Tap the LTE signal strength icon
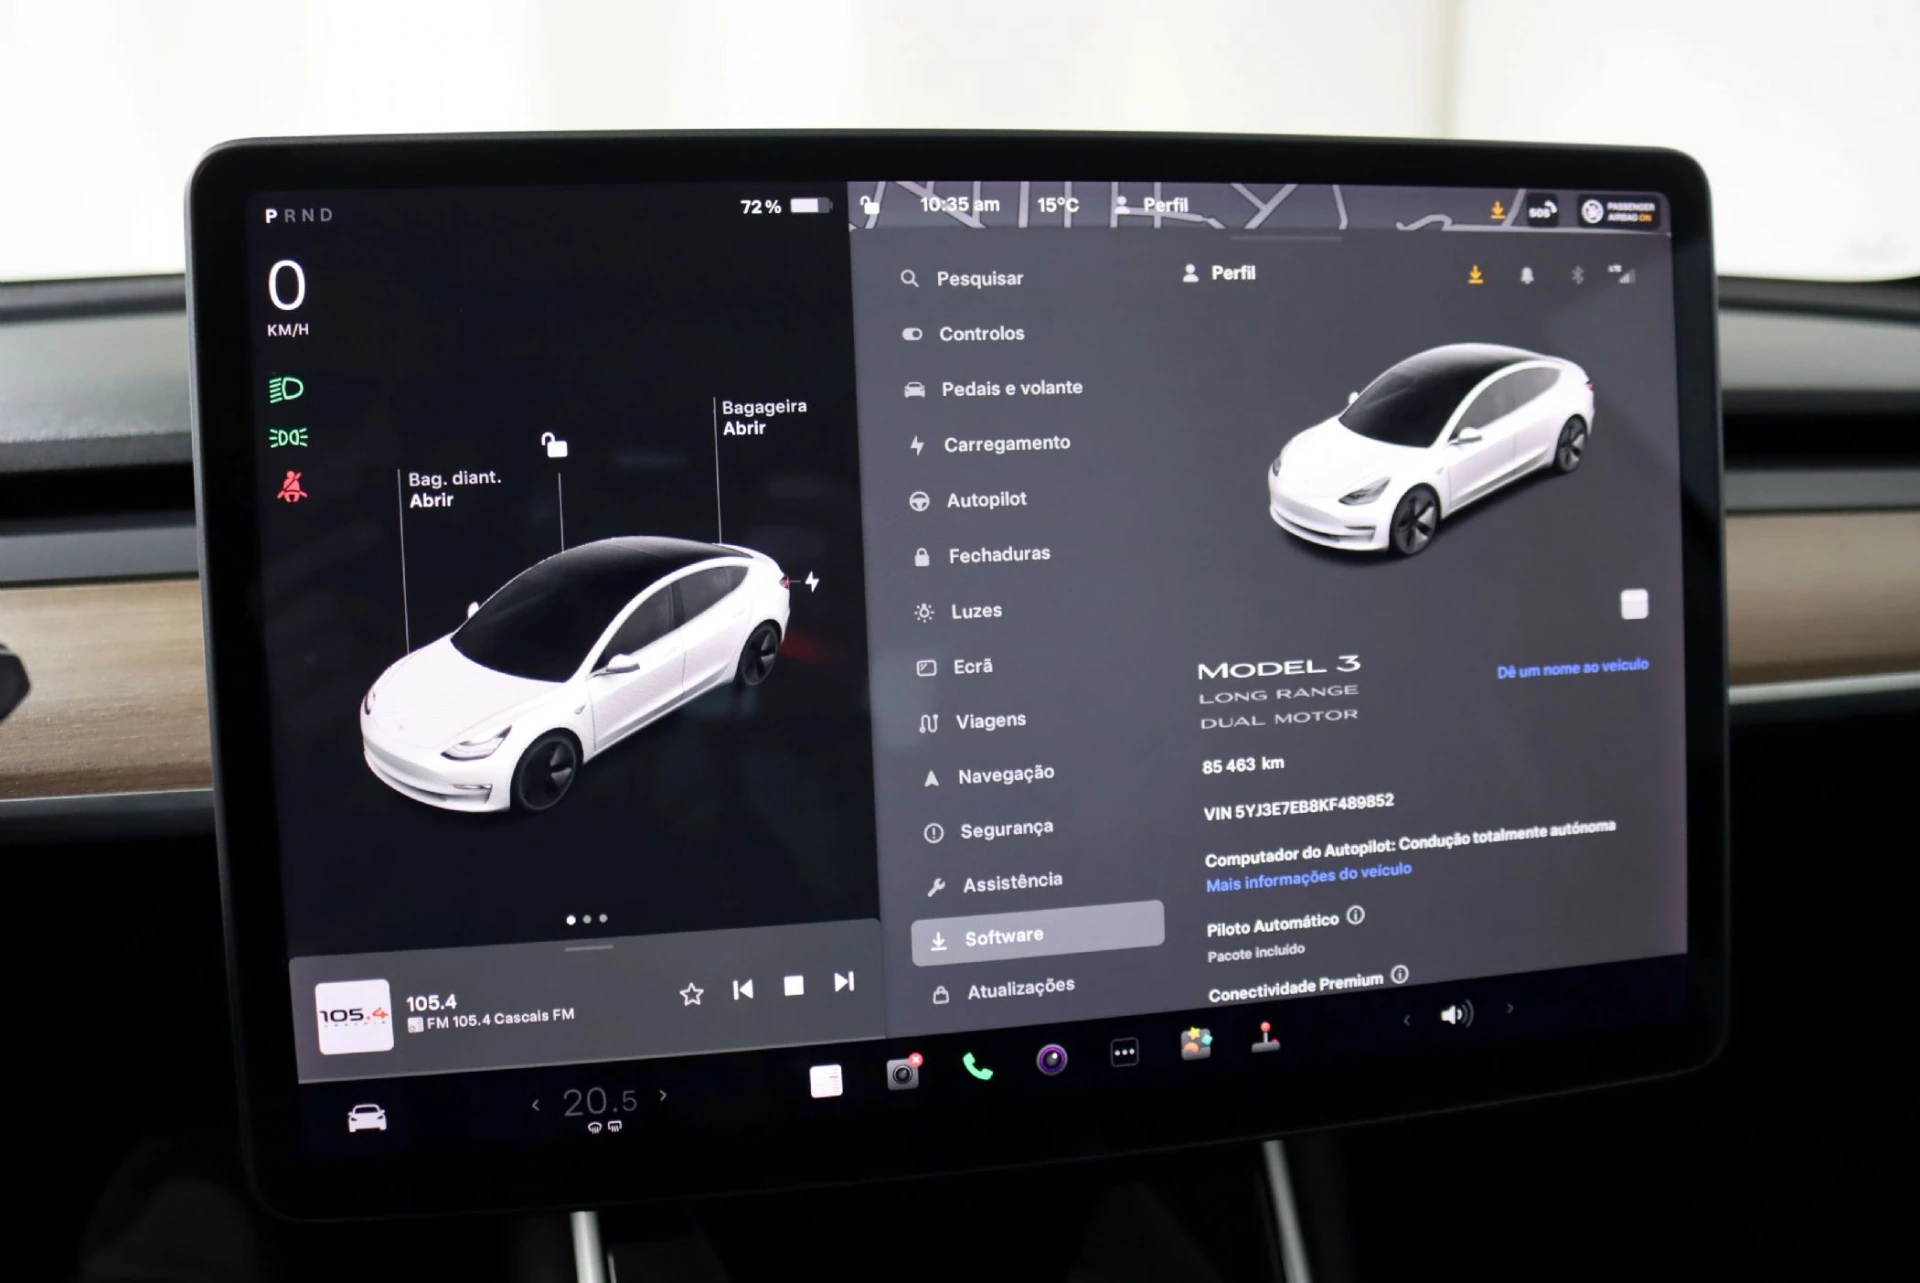Image resolution: width=1920 pixels, height=1283 pixels. tap(1622, 274)
